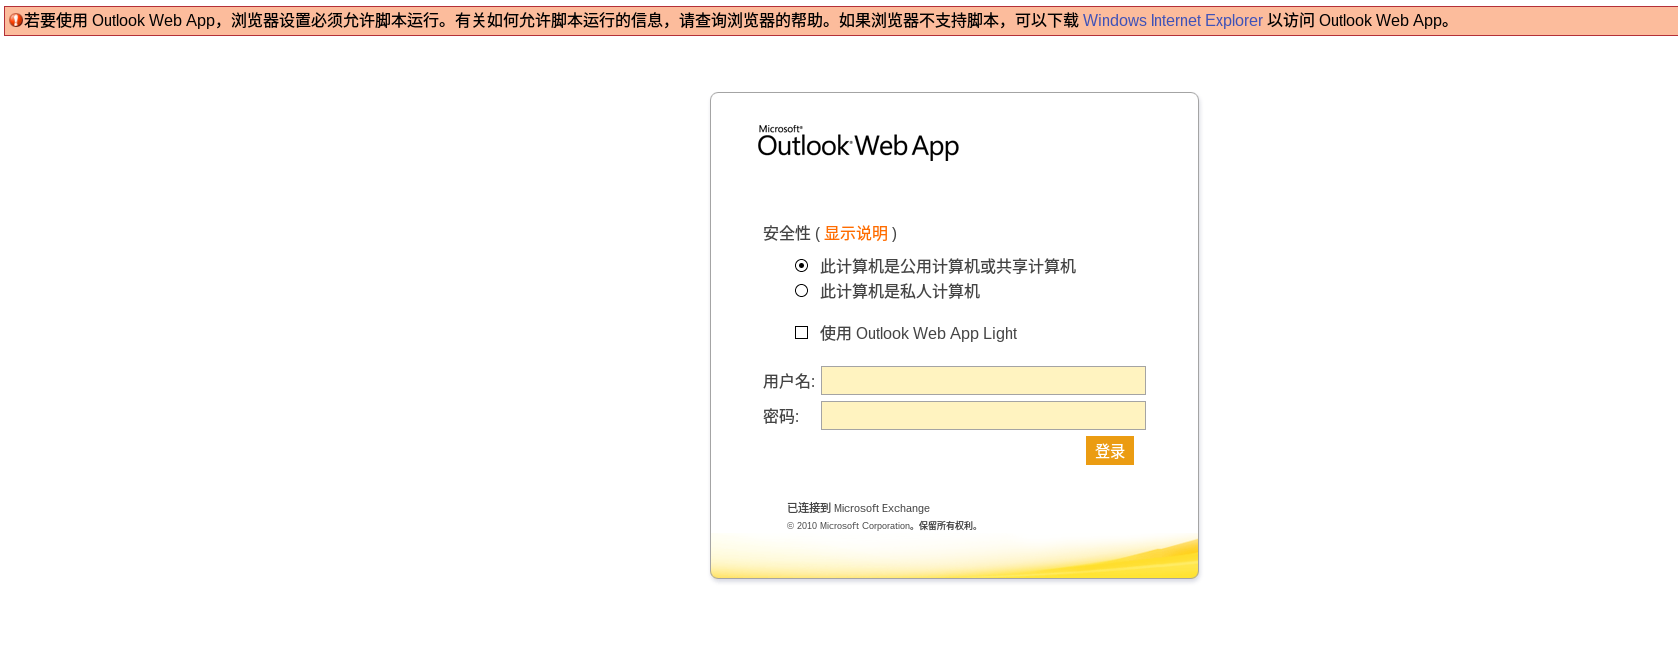
Task: Select the 公用计算机或共享计算机 radio button
Action: click(x=801, y=266)
